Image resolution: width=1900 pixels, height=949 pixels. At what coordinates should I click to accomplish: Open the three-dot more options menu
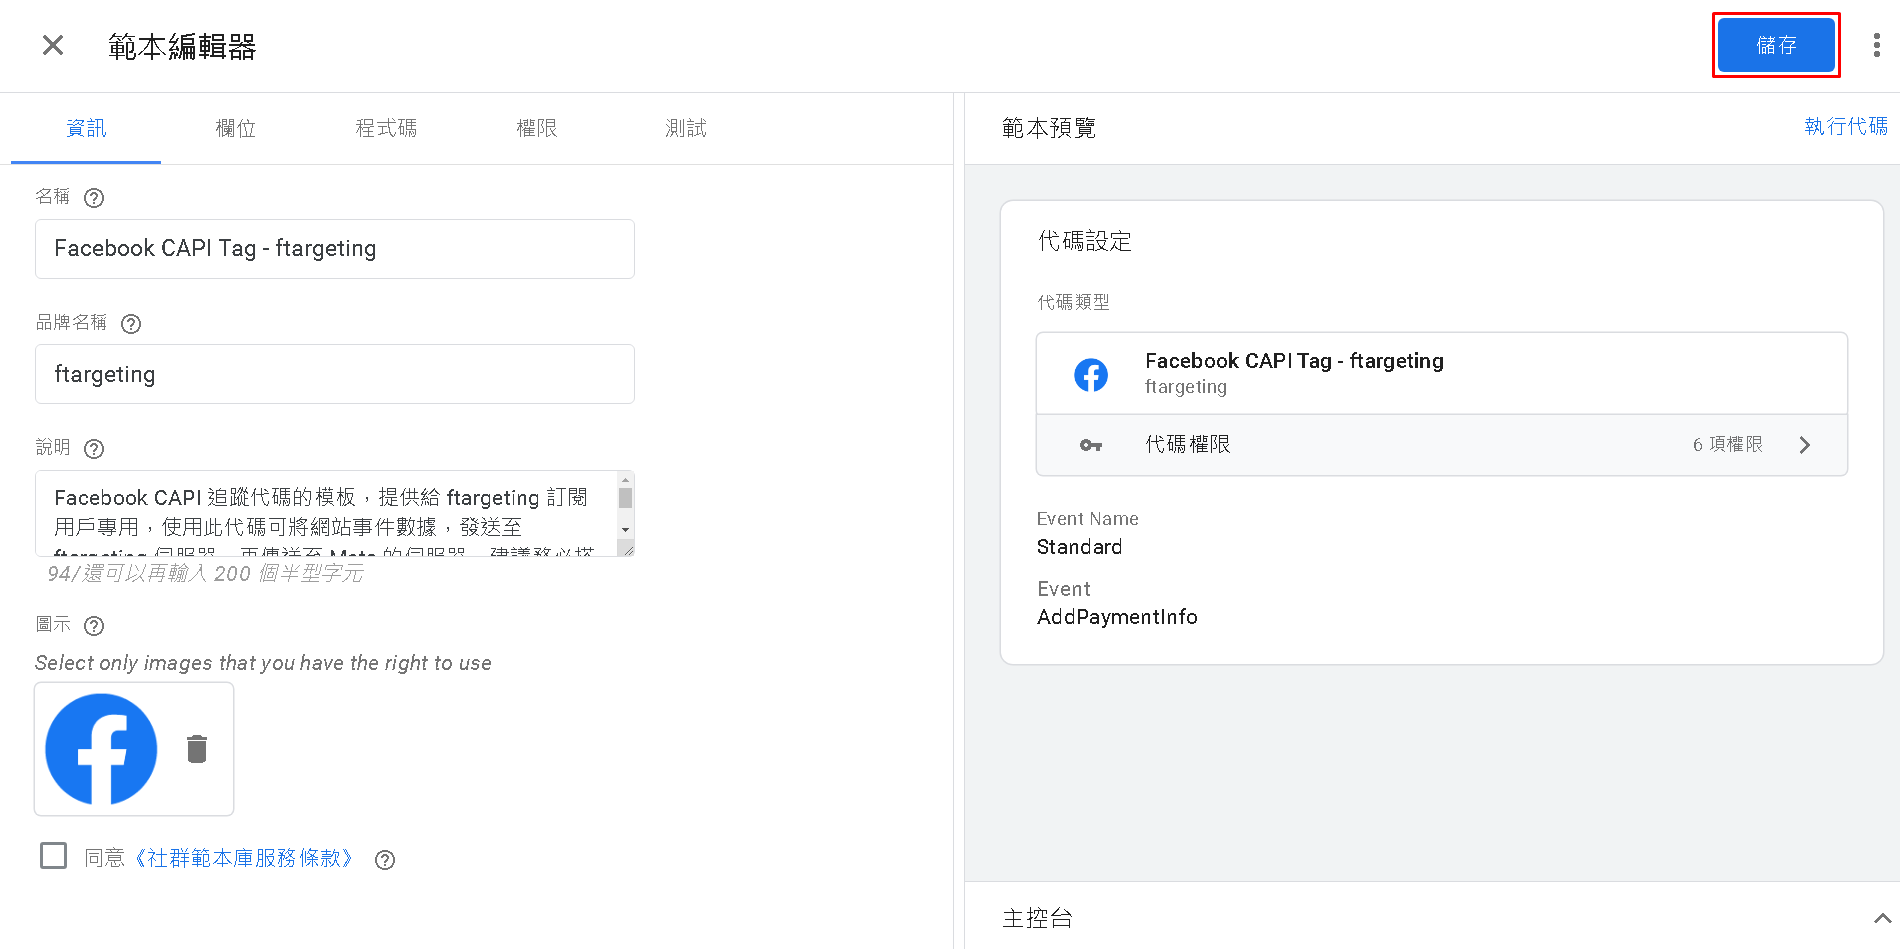point(1876,45)
